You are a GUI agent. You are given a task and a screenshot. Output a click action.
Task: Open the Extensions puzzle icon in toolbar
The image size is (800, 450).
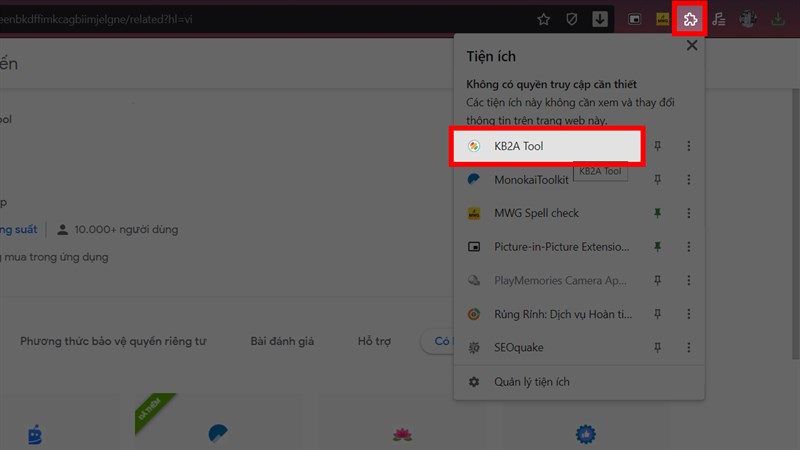tap(690, 19)
